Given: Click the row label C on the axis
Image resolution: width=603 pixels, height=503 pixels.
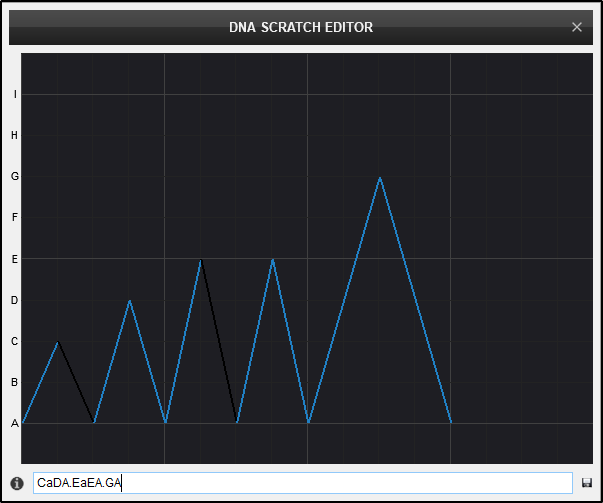Looking at the screenshot, I should pyautogui.click(x=15, y=341).
